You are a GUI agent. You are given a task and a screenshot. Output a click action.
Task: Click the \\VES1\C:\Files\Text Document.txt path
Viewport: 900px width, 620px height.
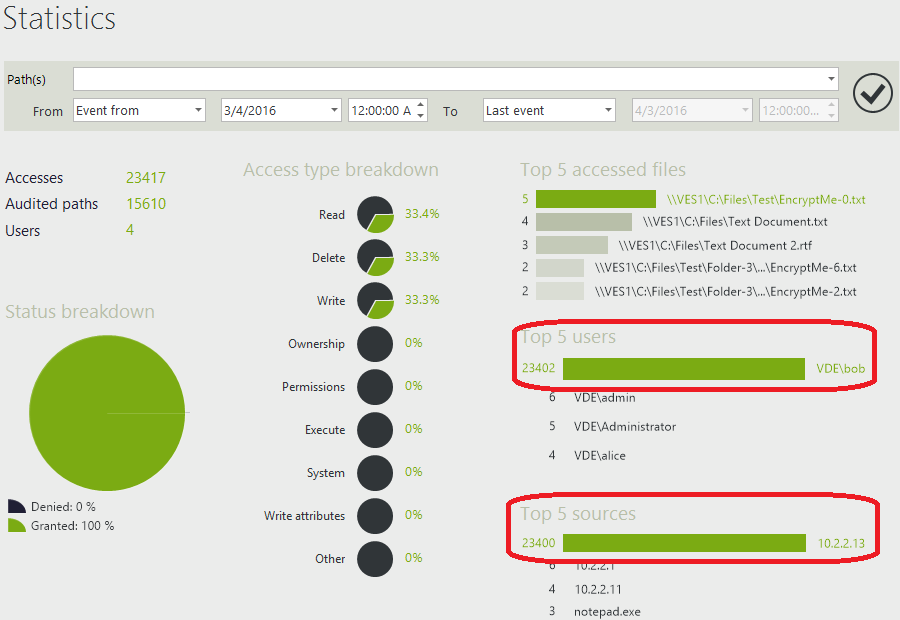(735, 222)
